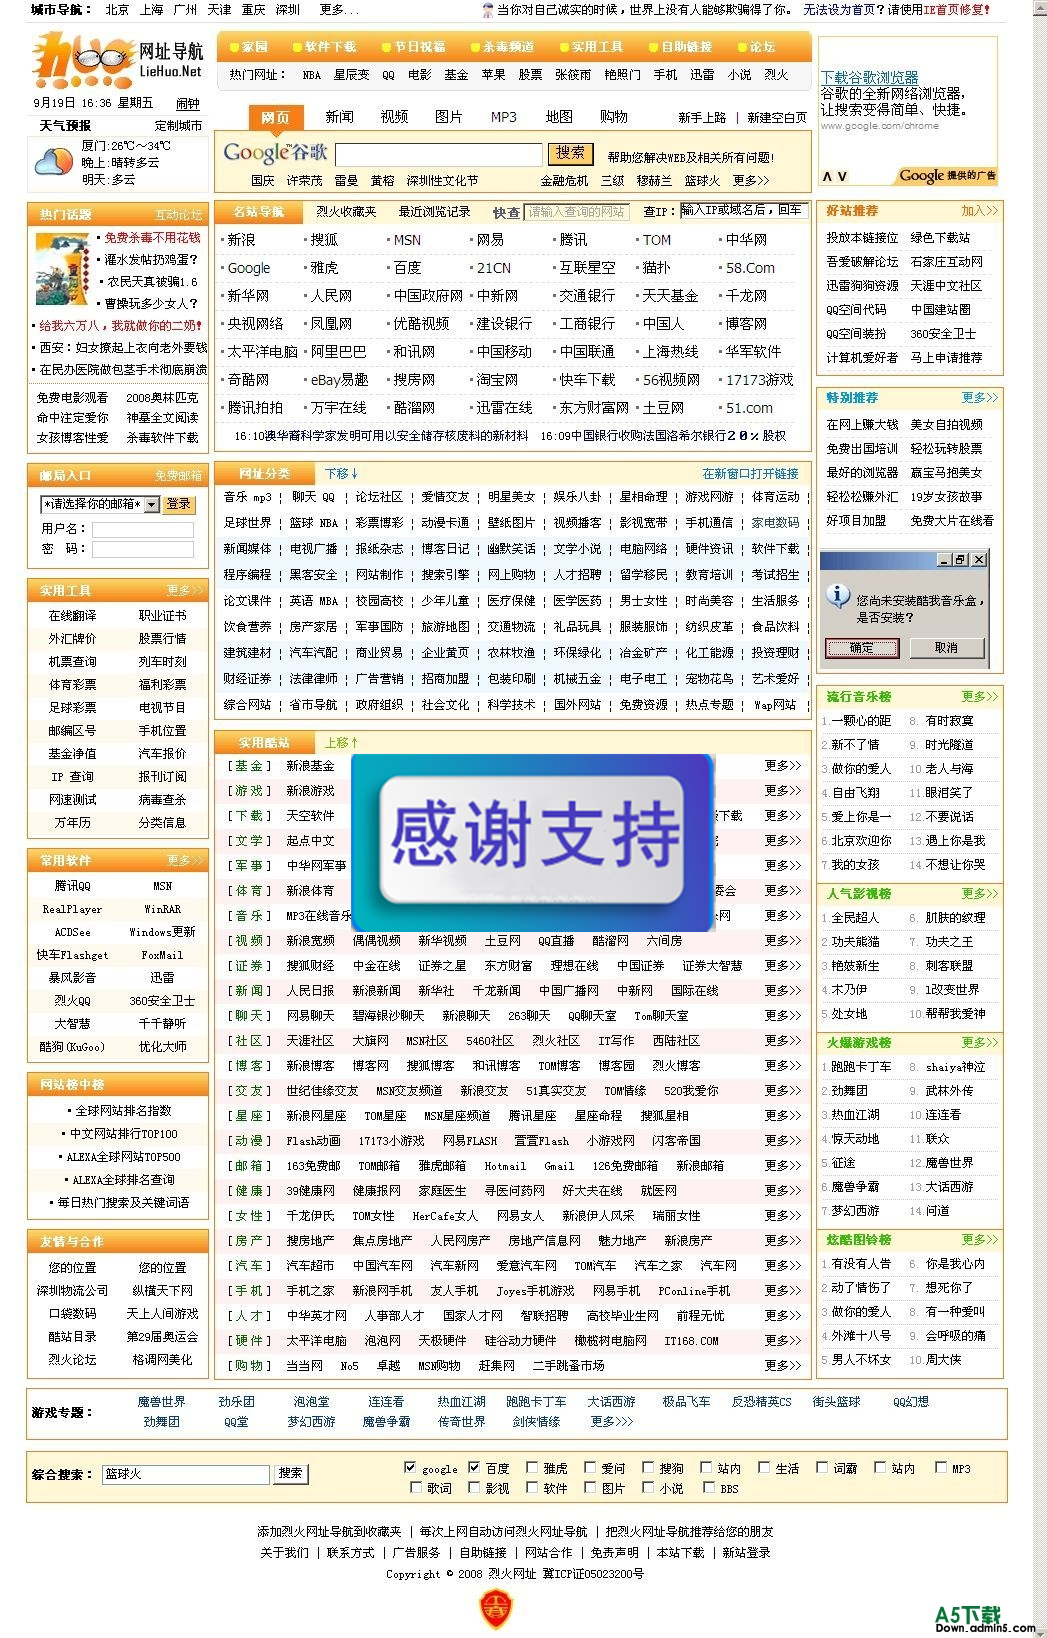Viewport: 1047px width, 1638px height.
Task: Click 在新窗口打开链接 link
Action: click(x=750, y=474)
